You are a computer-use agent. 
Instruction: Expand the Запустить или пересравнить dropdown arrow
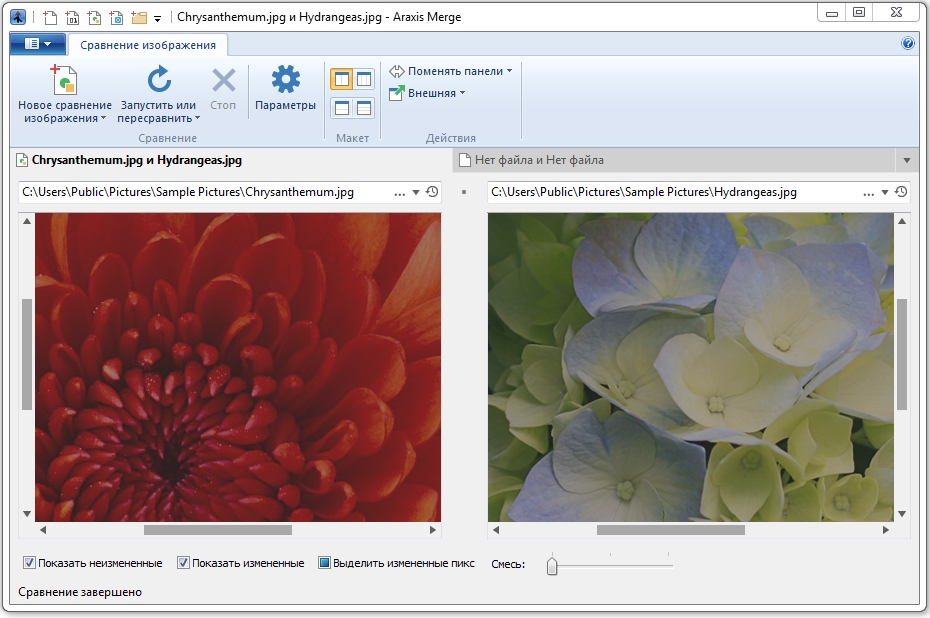pyautogui.click(x=198, y=118)
